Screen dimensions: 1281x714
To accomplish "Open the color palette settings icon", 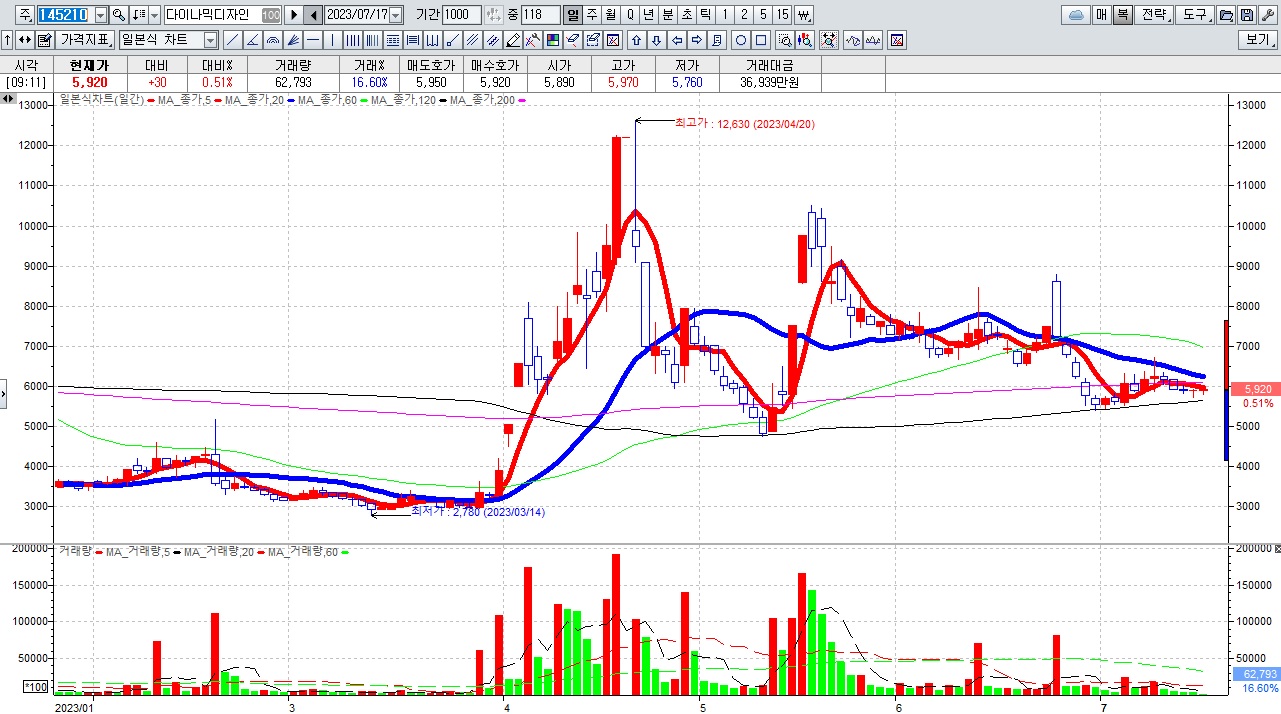I will [x=553, y=40].
